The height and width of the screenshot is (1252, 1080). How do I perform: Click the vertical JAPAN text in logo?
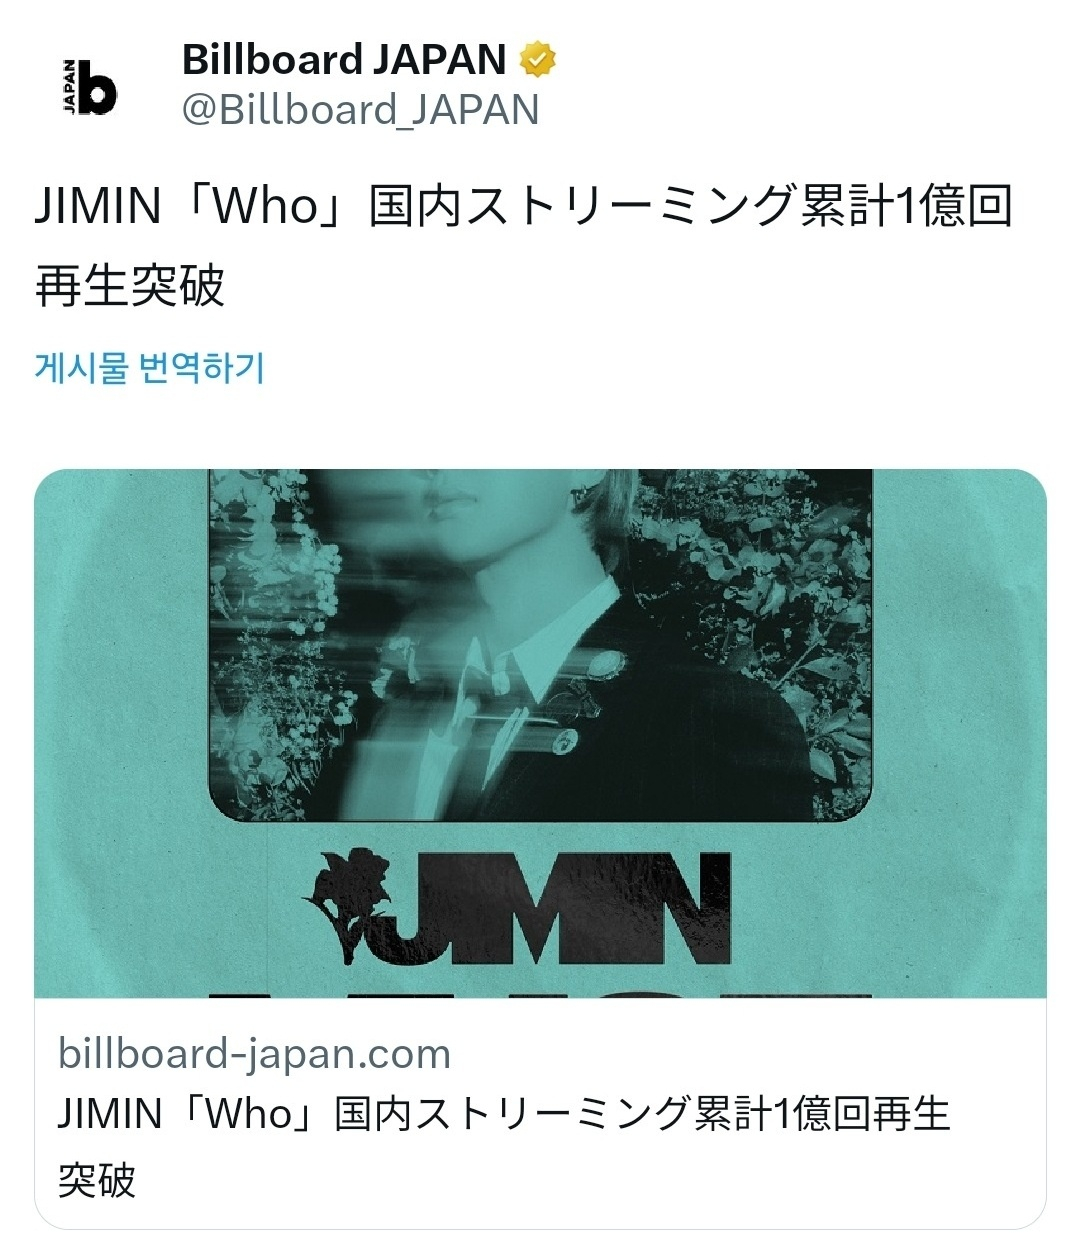pos(69,87)
